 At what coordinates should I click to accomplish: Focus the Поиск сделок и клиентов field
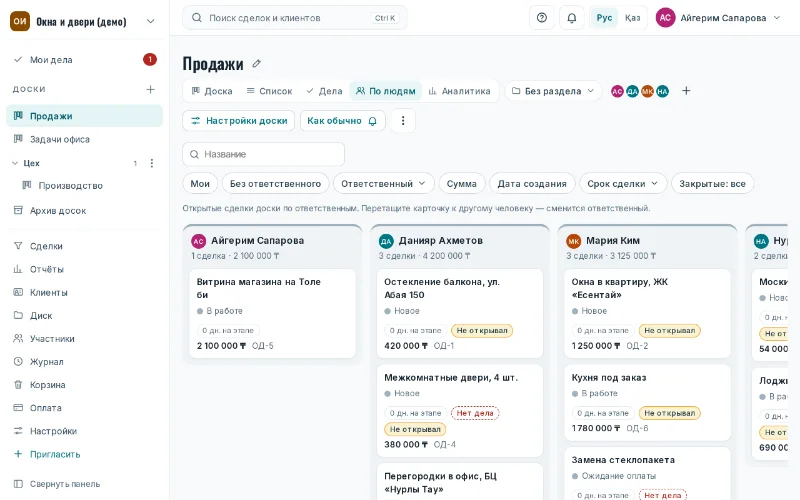[x=295, y=18]
